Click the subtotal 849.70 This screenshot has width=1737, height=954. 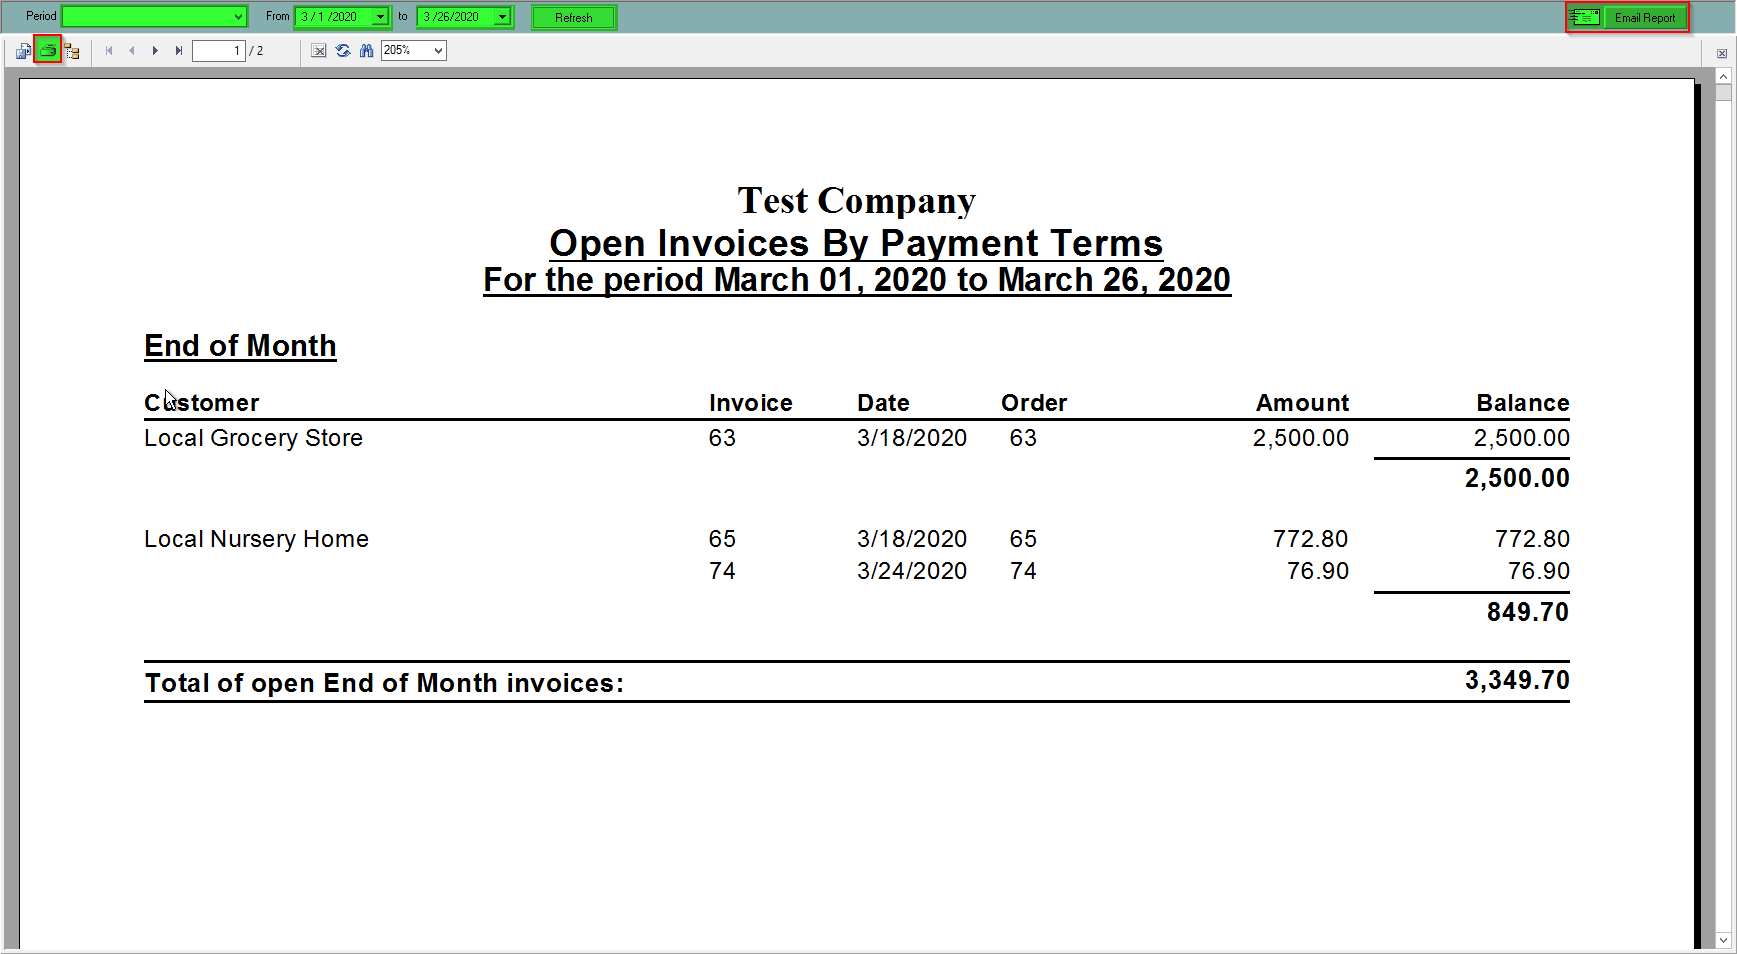(1528, 612)
